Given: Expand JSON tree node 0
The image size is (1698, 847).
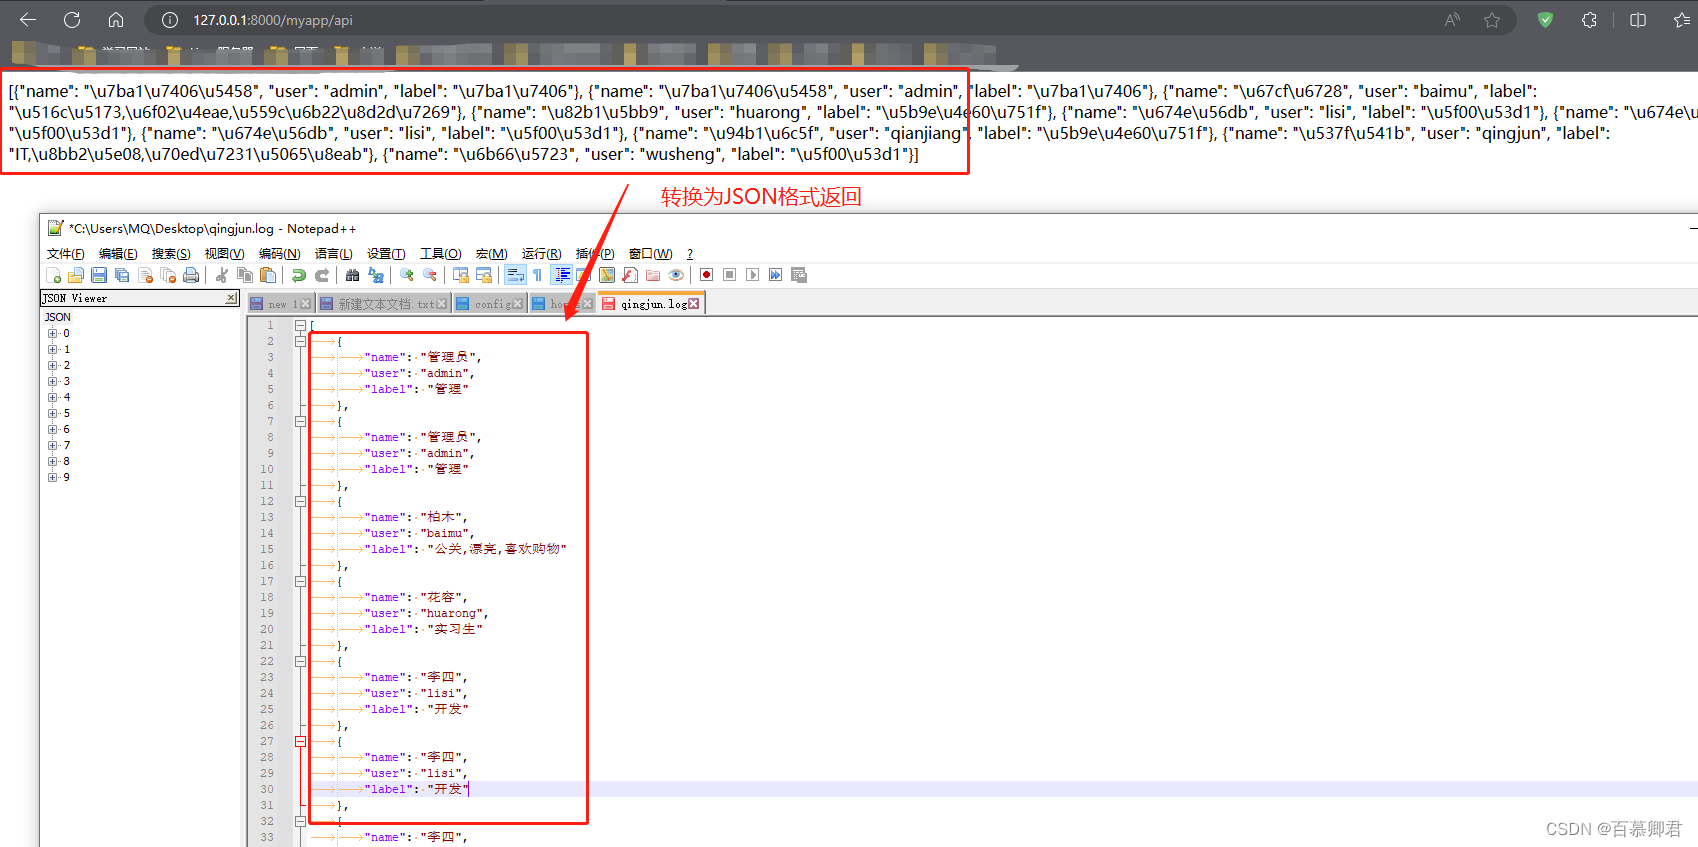Looking at the screenshot, I should (x=52, y=333).
